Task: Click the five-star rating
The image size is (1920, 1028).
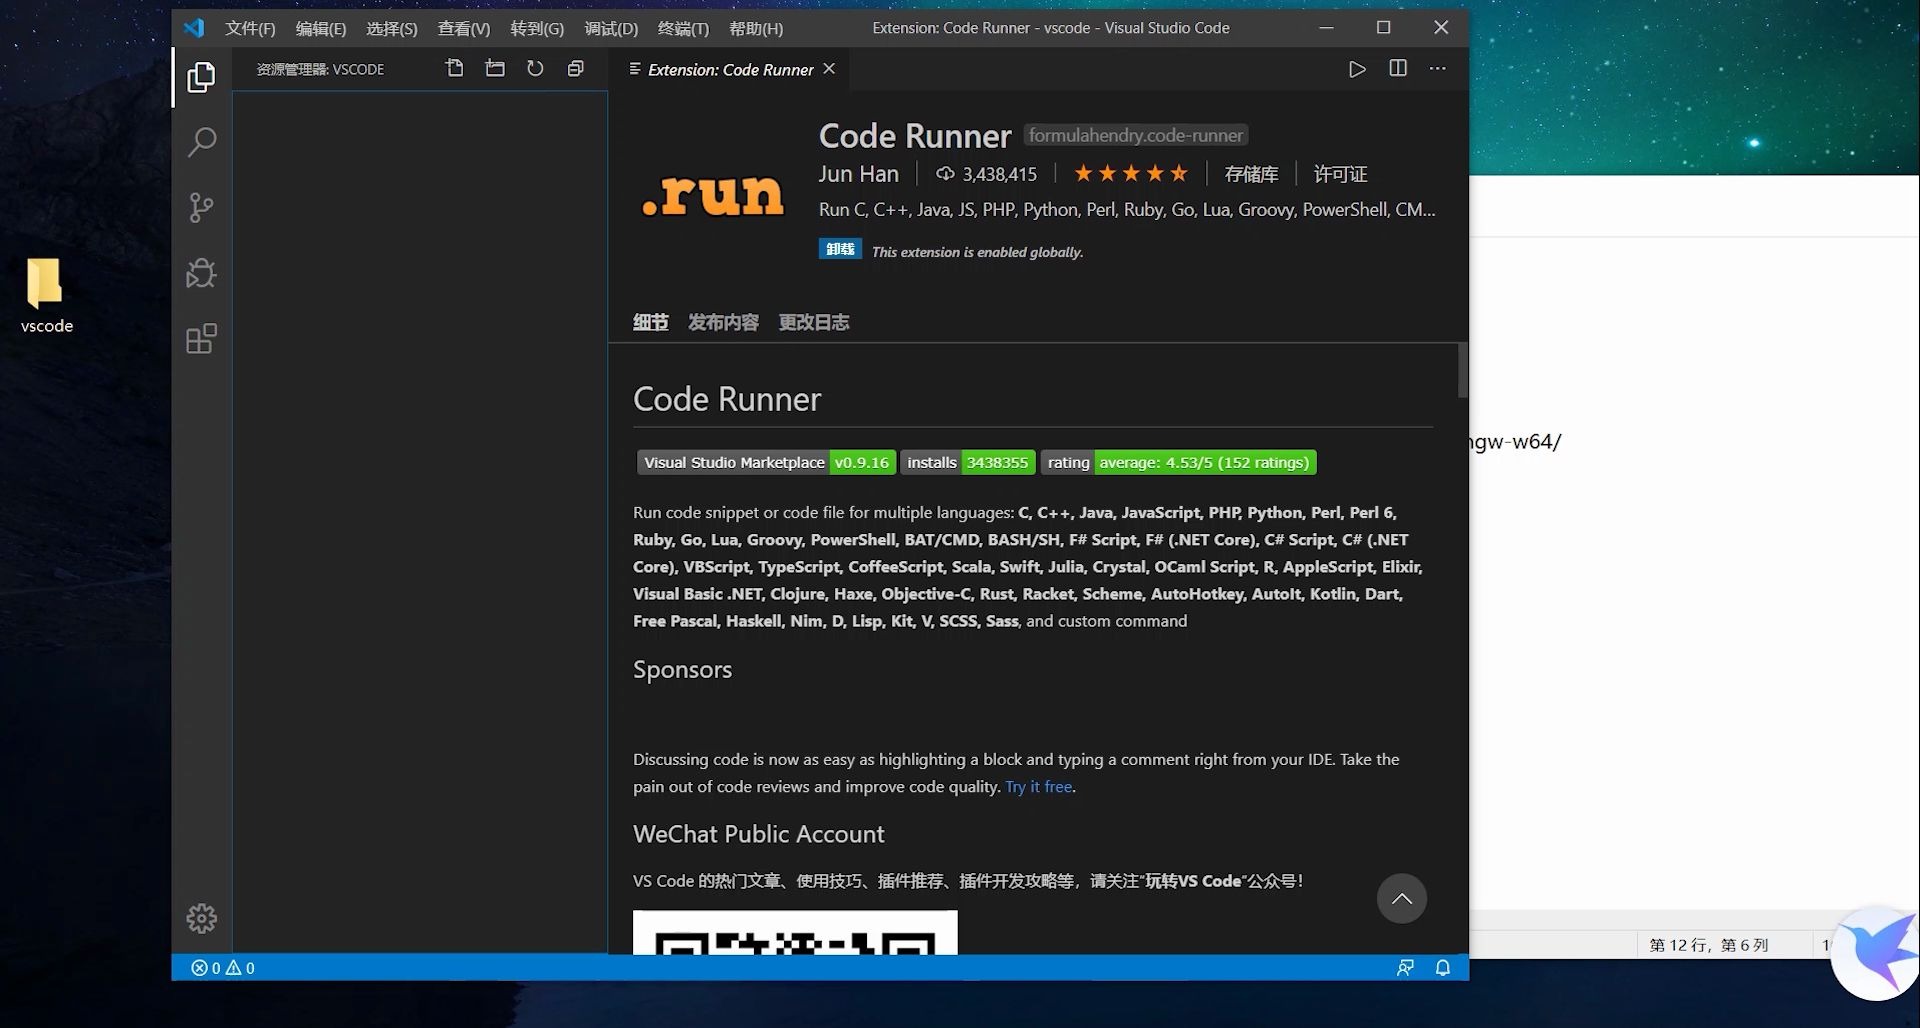Action: pyautogui.click(x=1131, y=174)
